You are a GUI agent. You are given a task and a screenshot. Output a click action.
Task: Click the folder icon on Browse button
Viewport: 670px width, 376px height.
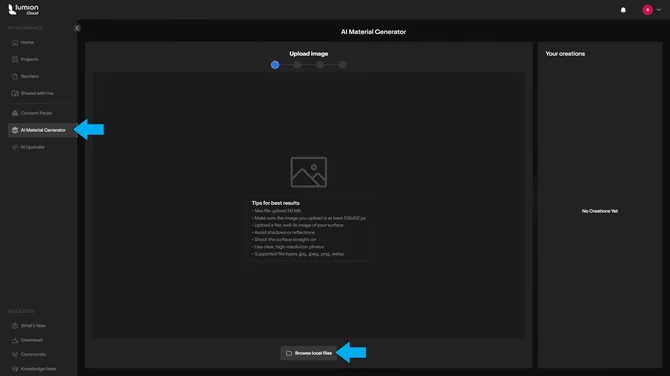pos(289,353)
